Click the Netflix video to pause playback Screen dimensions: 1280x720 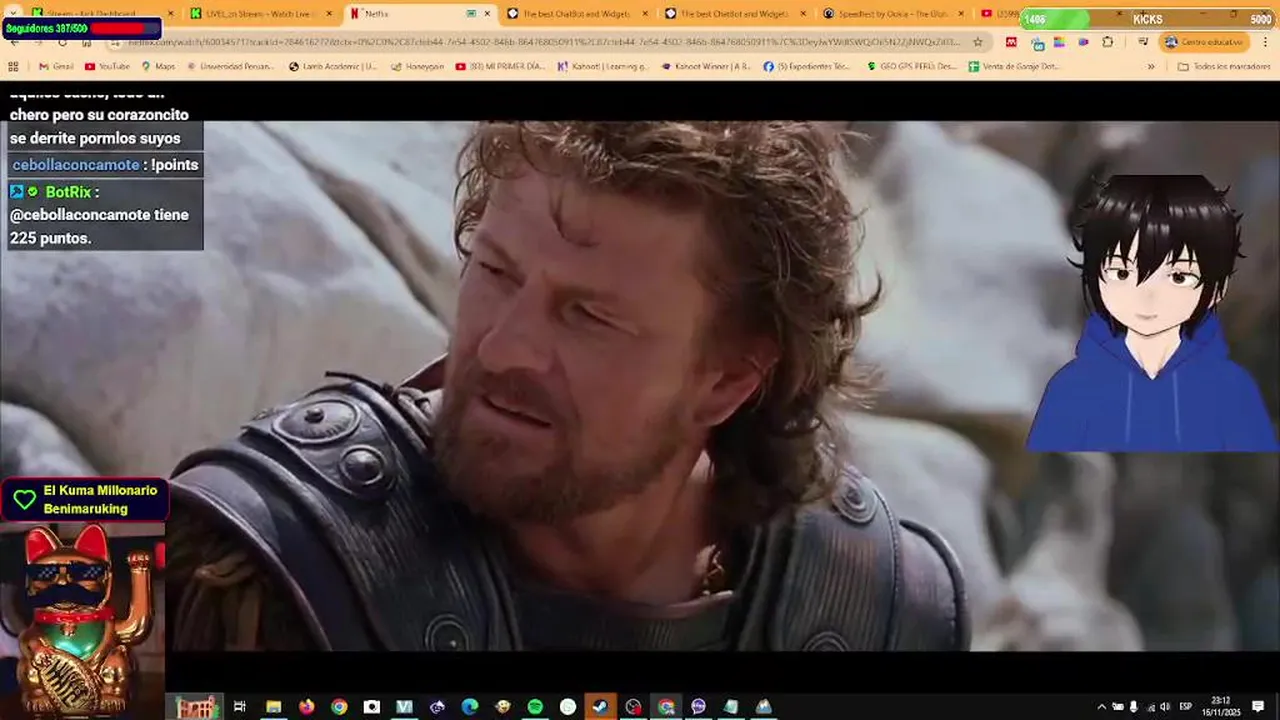pos(640,385)
